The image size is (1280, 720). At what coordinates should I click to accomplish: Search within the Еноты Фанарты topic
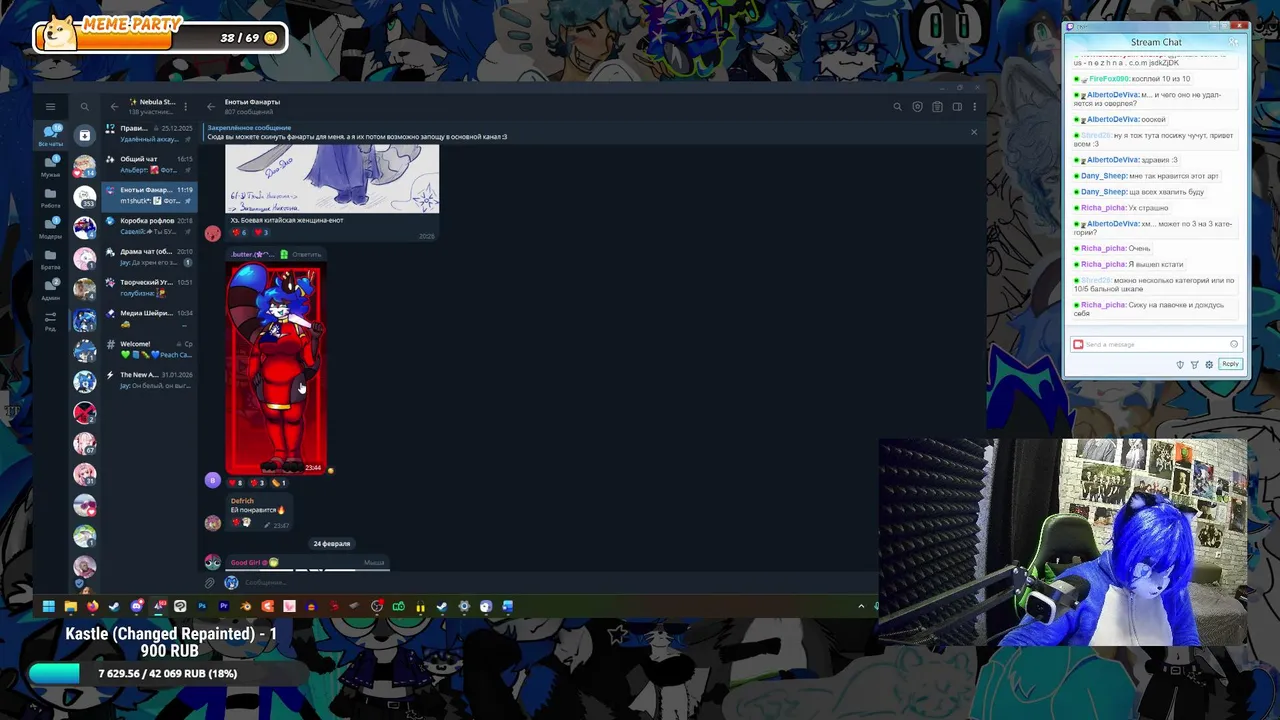(x=897, y=106)
